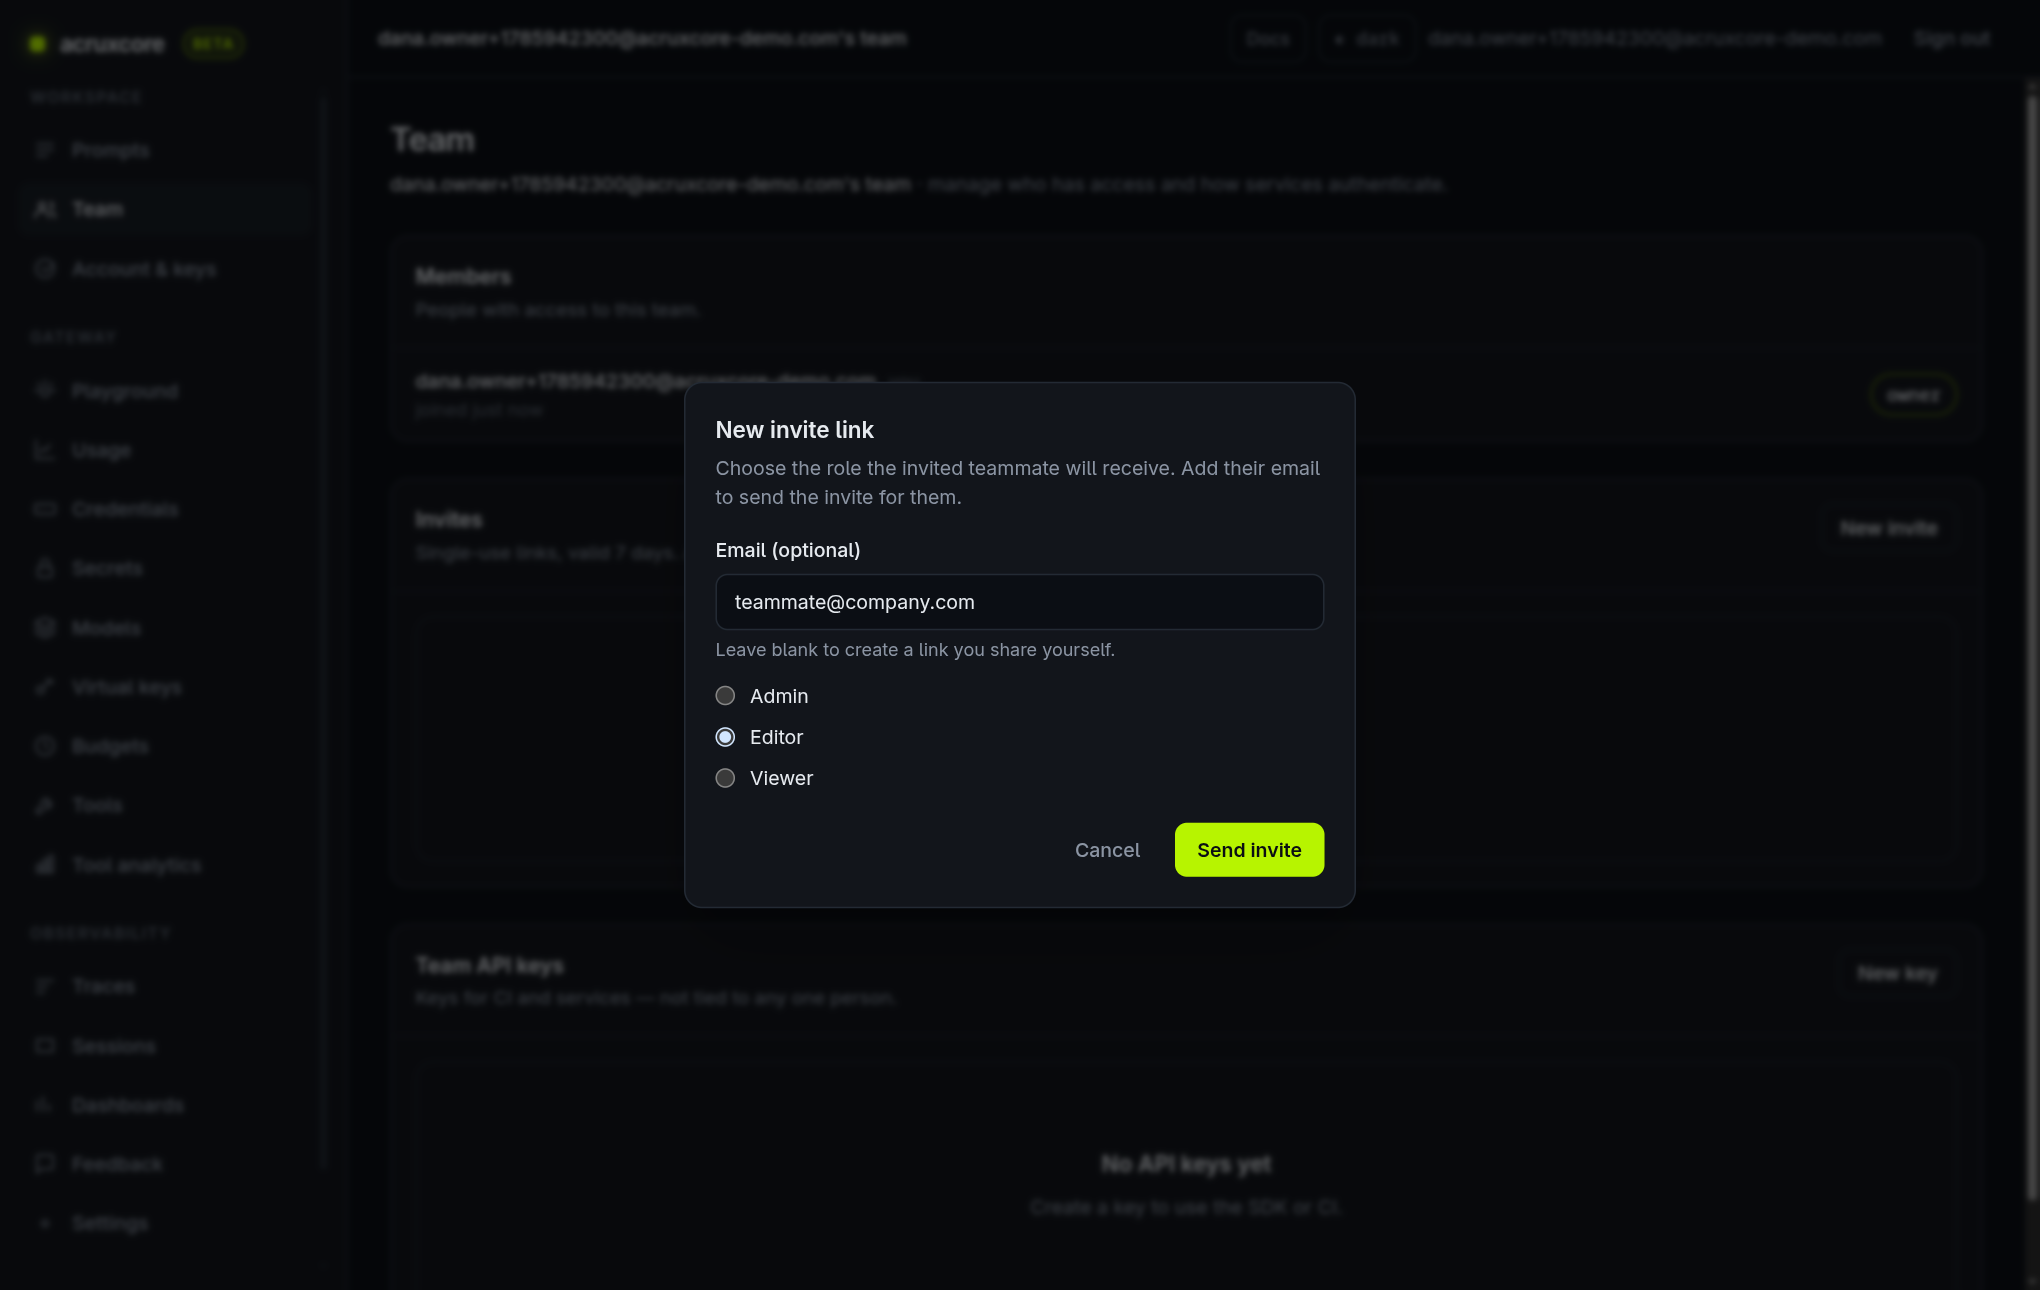
Task: Click Sign out in the header
Action: (1952, 39)
